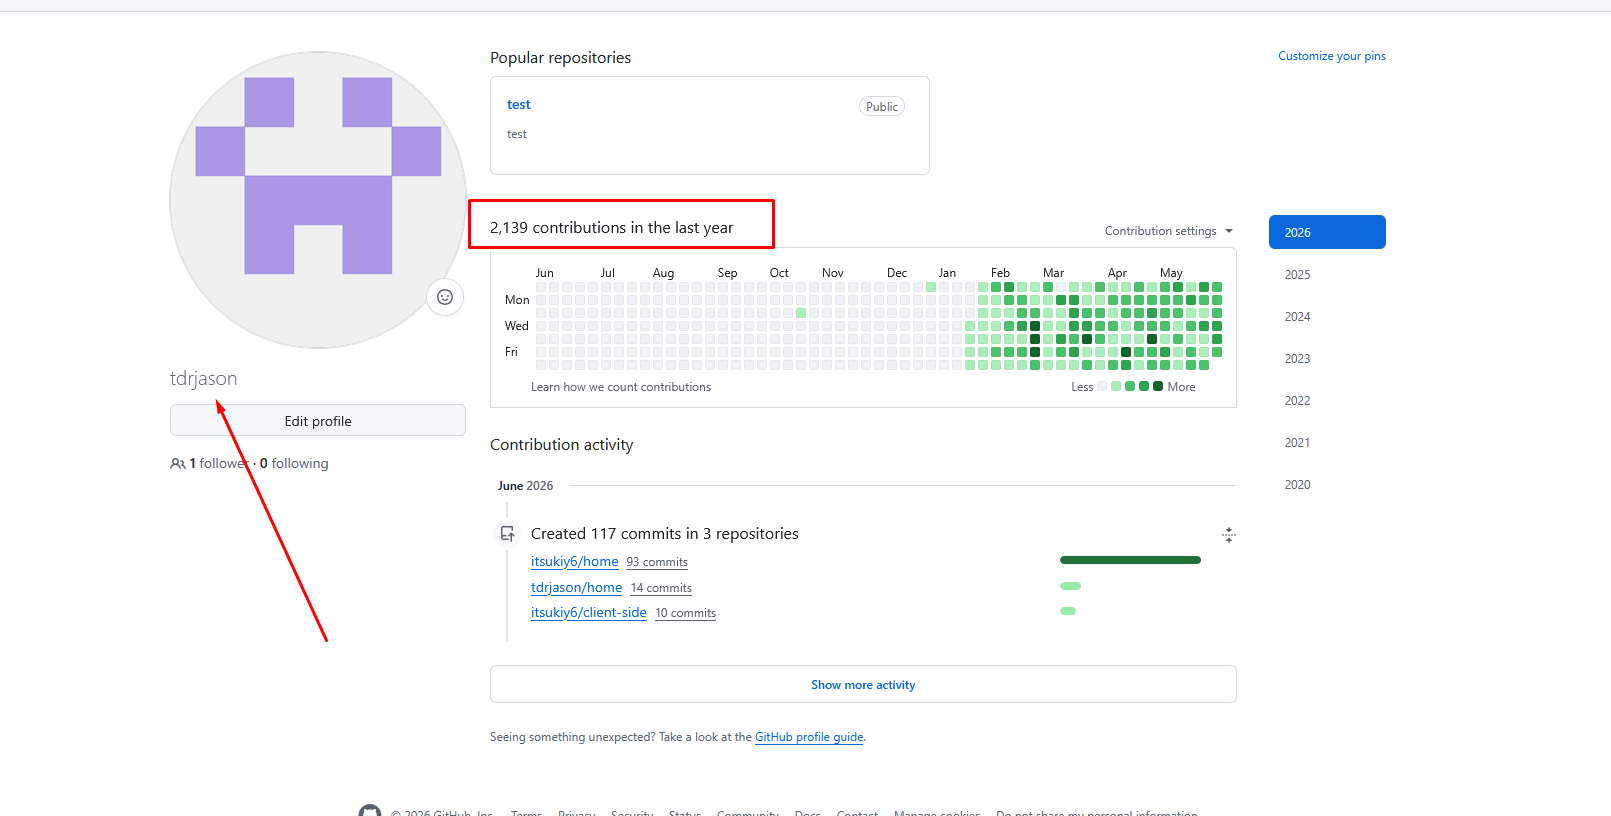Select year 2020 contributions

click(x=1297, y=484)
